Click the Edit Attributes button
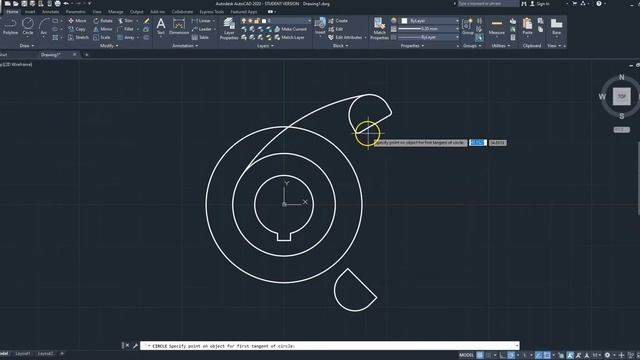The width and height of the screenshot is (640, 360). (344, 37)
